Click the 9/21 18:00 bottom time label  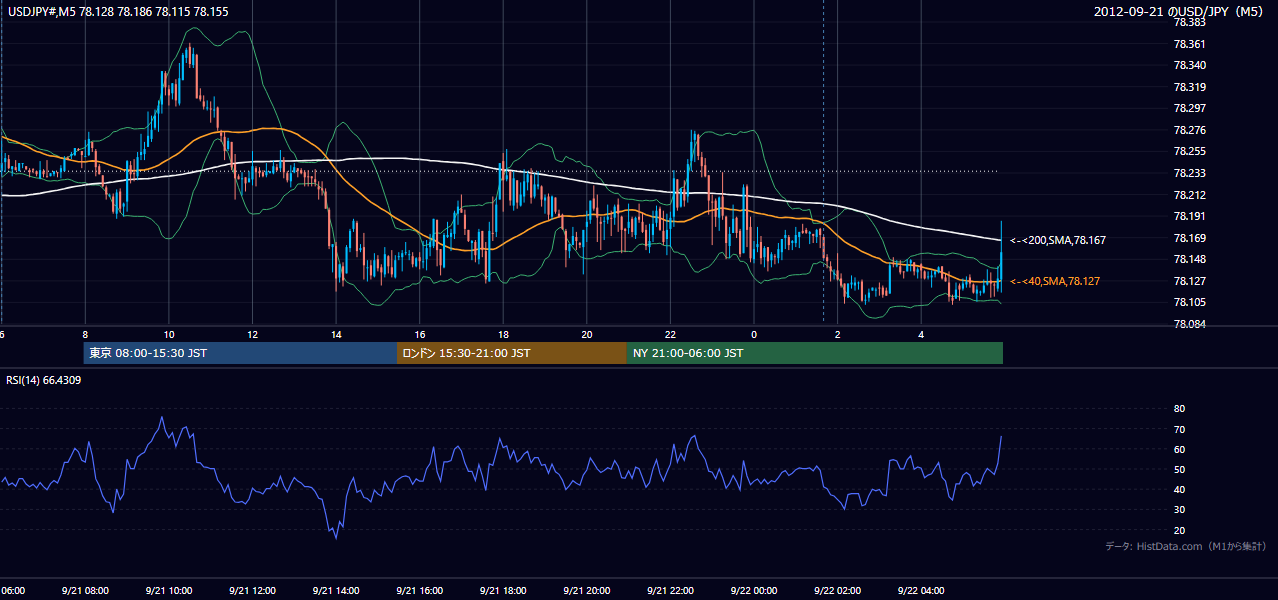pos(503,590)
